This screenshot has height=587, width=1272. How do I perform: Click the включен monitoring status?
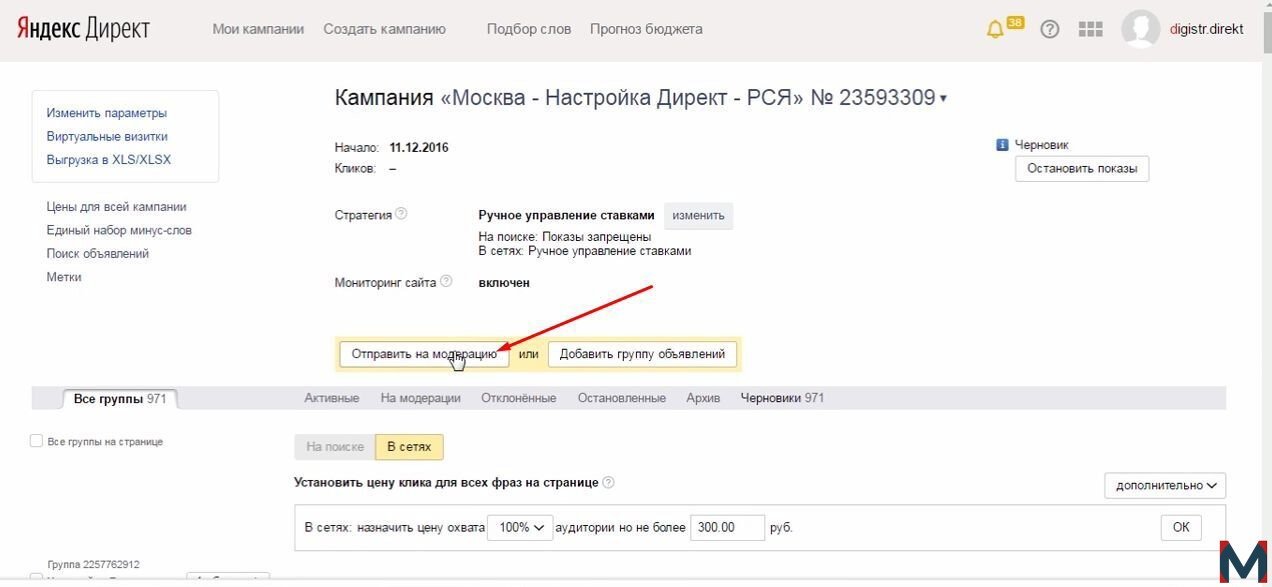504,283
